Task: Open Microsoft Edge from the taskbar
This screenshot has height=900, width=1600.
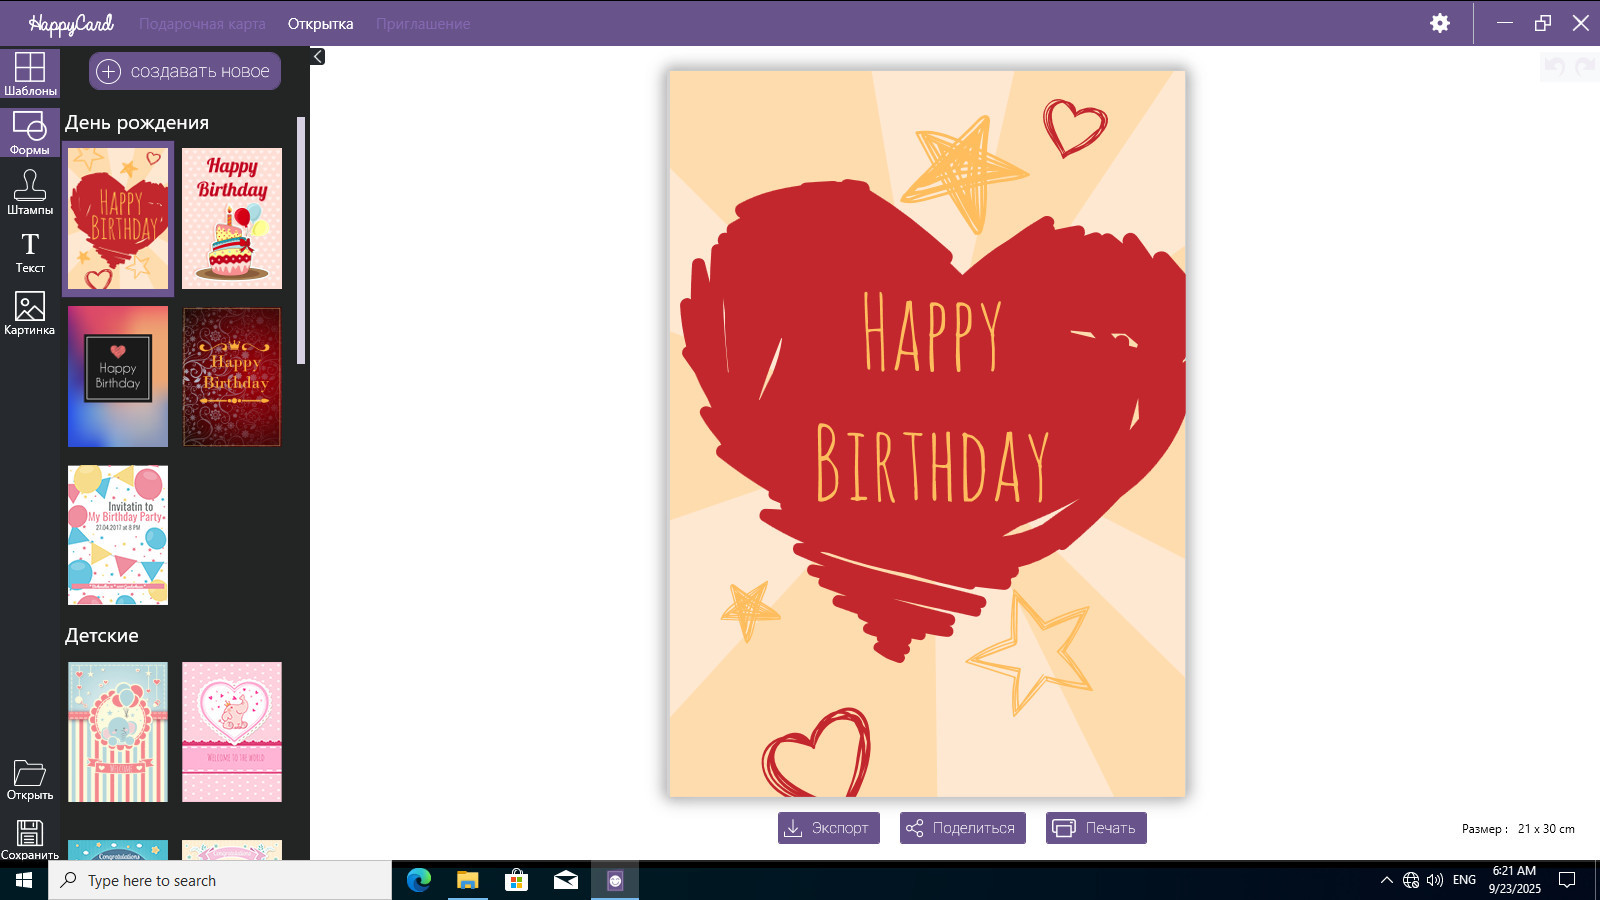Action: 419,880
